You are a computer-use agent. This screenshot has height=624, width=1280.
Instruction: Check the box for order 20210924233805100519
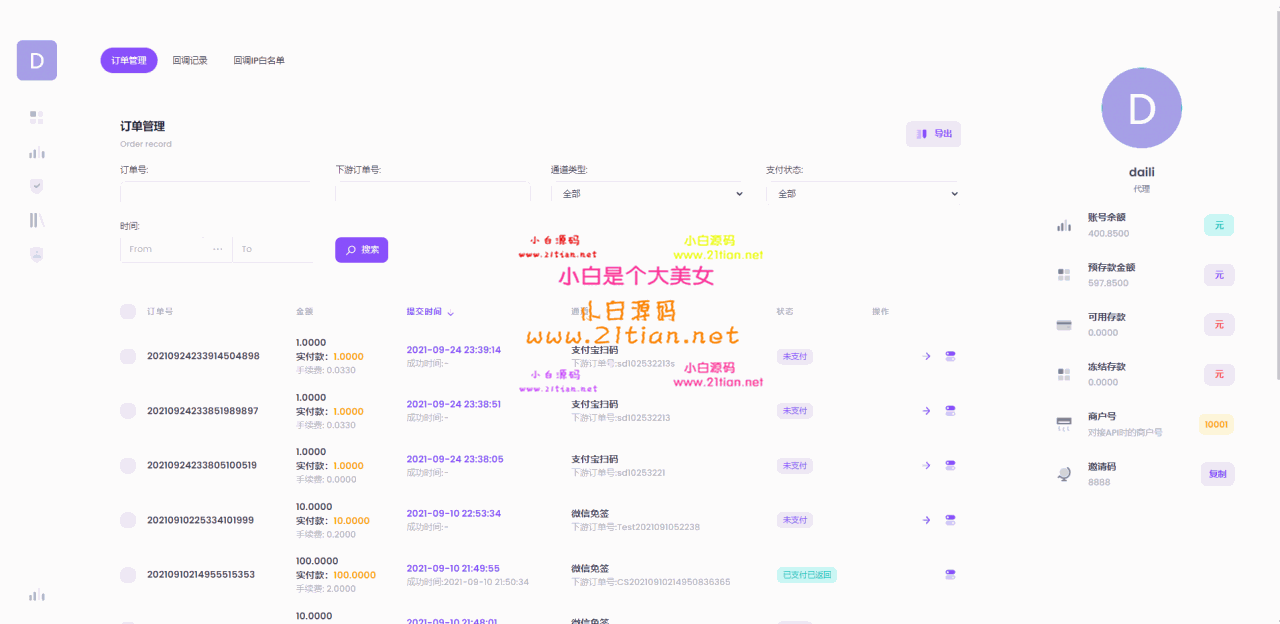pos(128,465)
